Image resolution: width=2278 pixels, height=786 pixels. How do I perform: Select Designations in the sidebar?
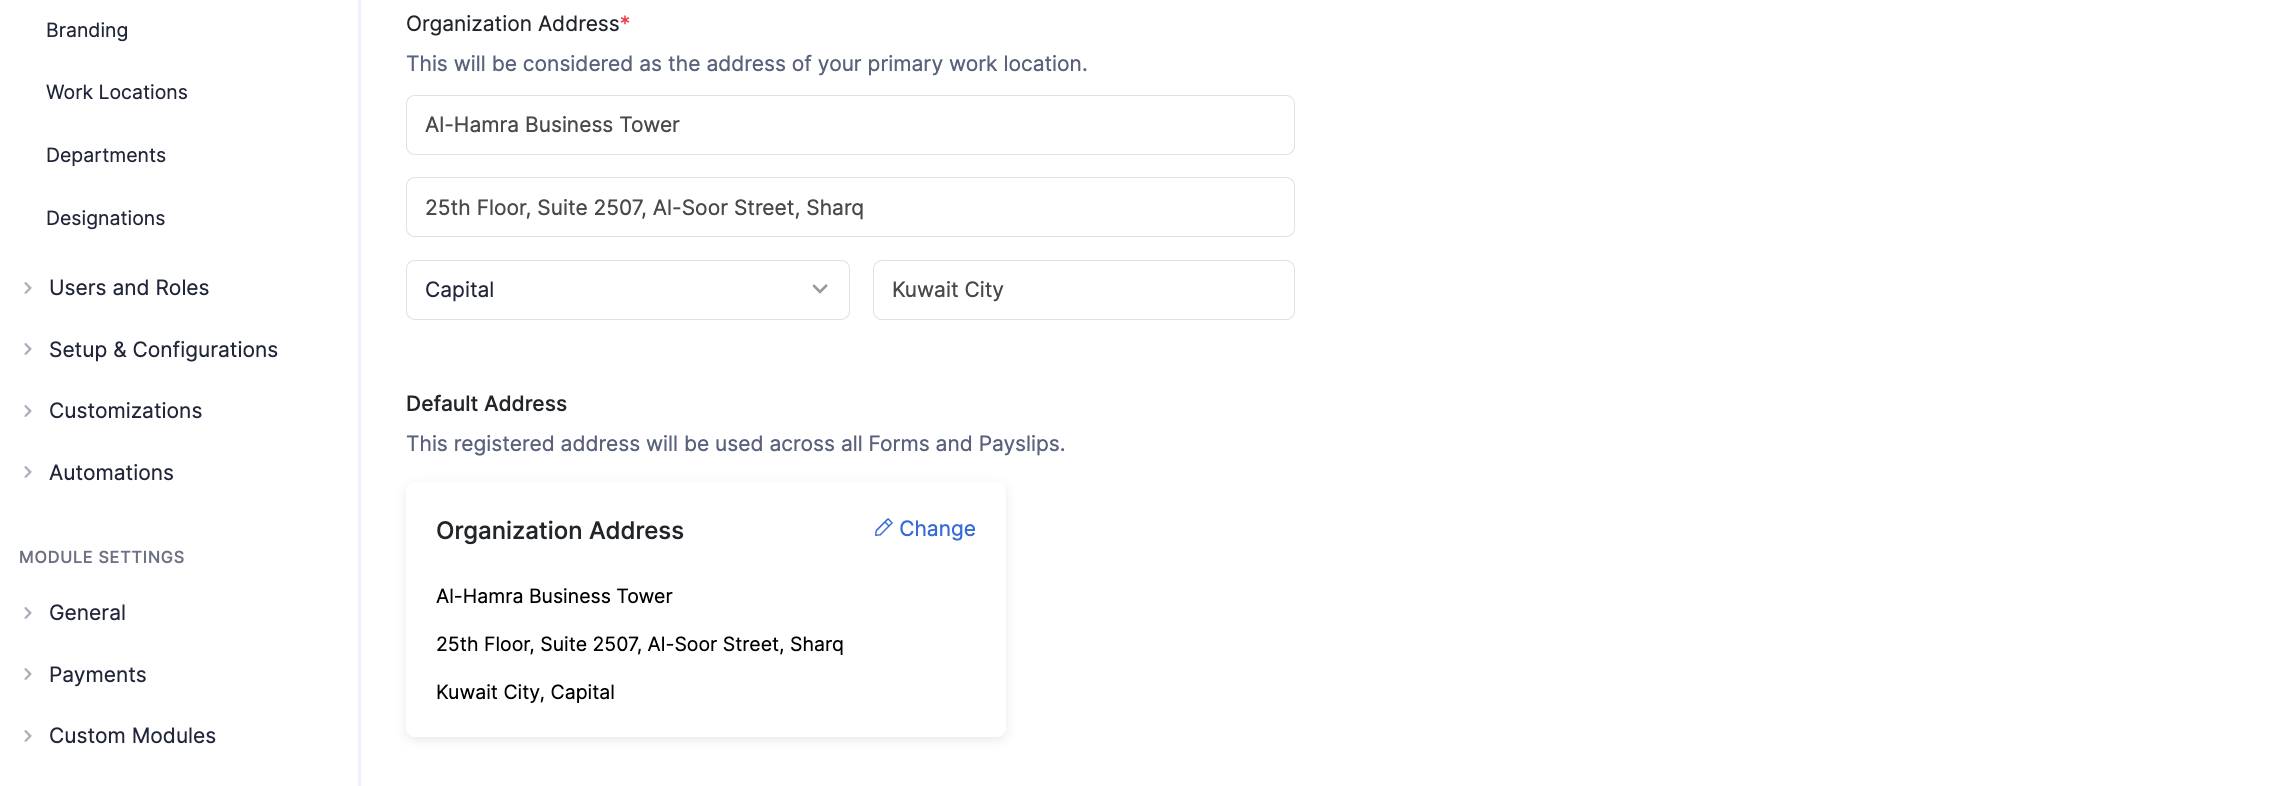click(x=106, y=218)
